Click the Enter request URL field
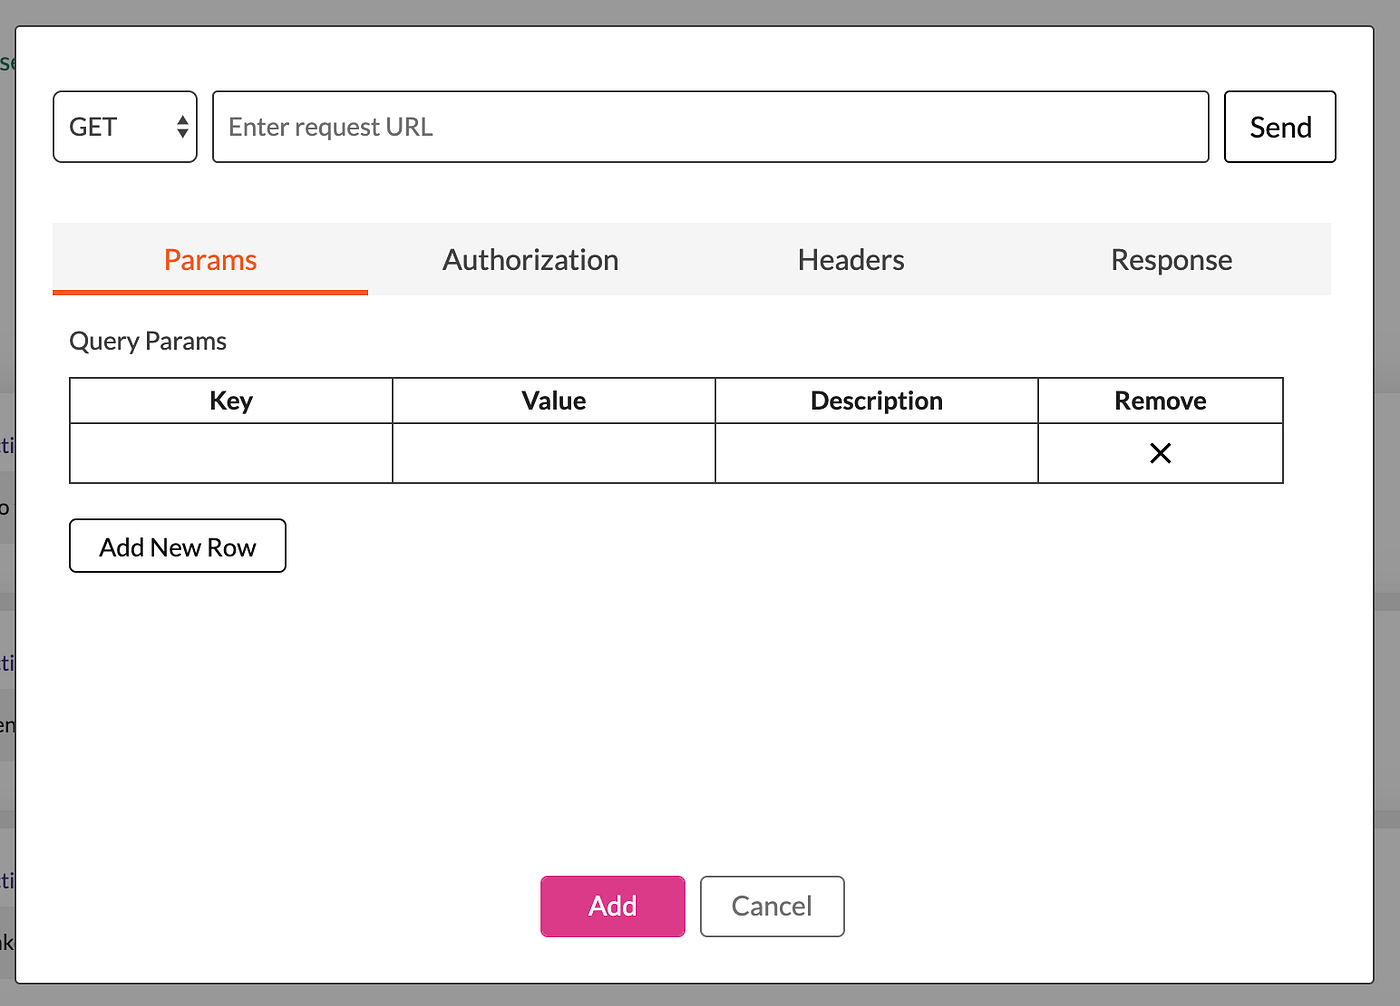 (x=710, y=126)
